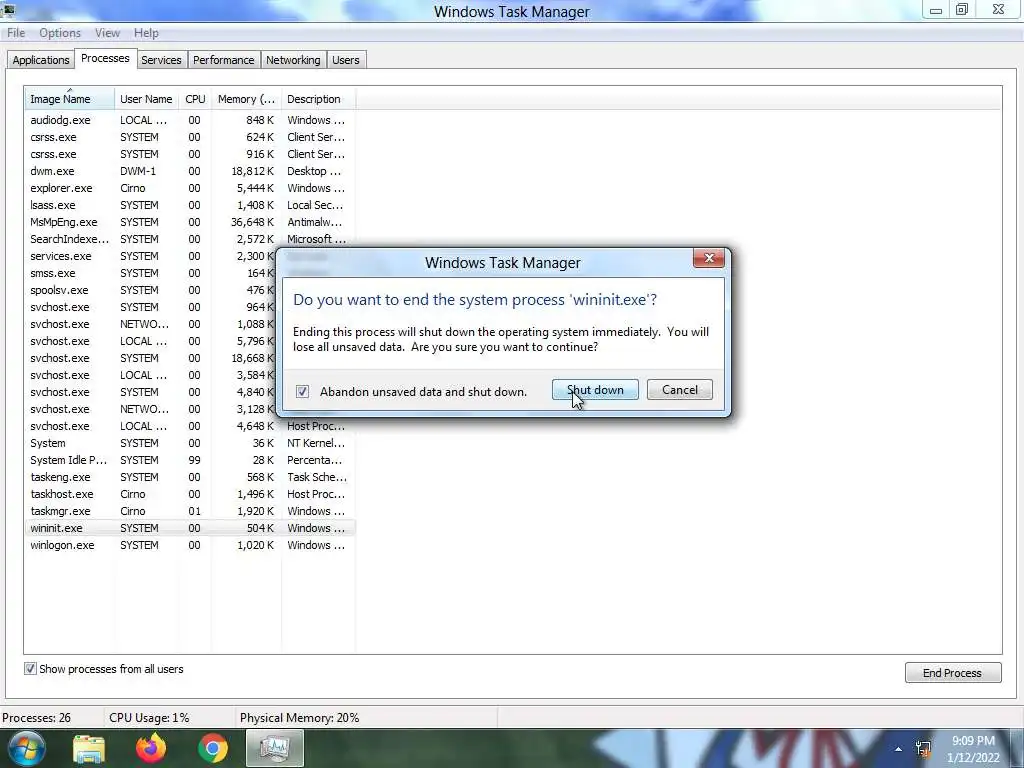Minimize the main Task Manager window
This screenshot has height=768, width=1024.
pos(936,10)
